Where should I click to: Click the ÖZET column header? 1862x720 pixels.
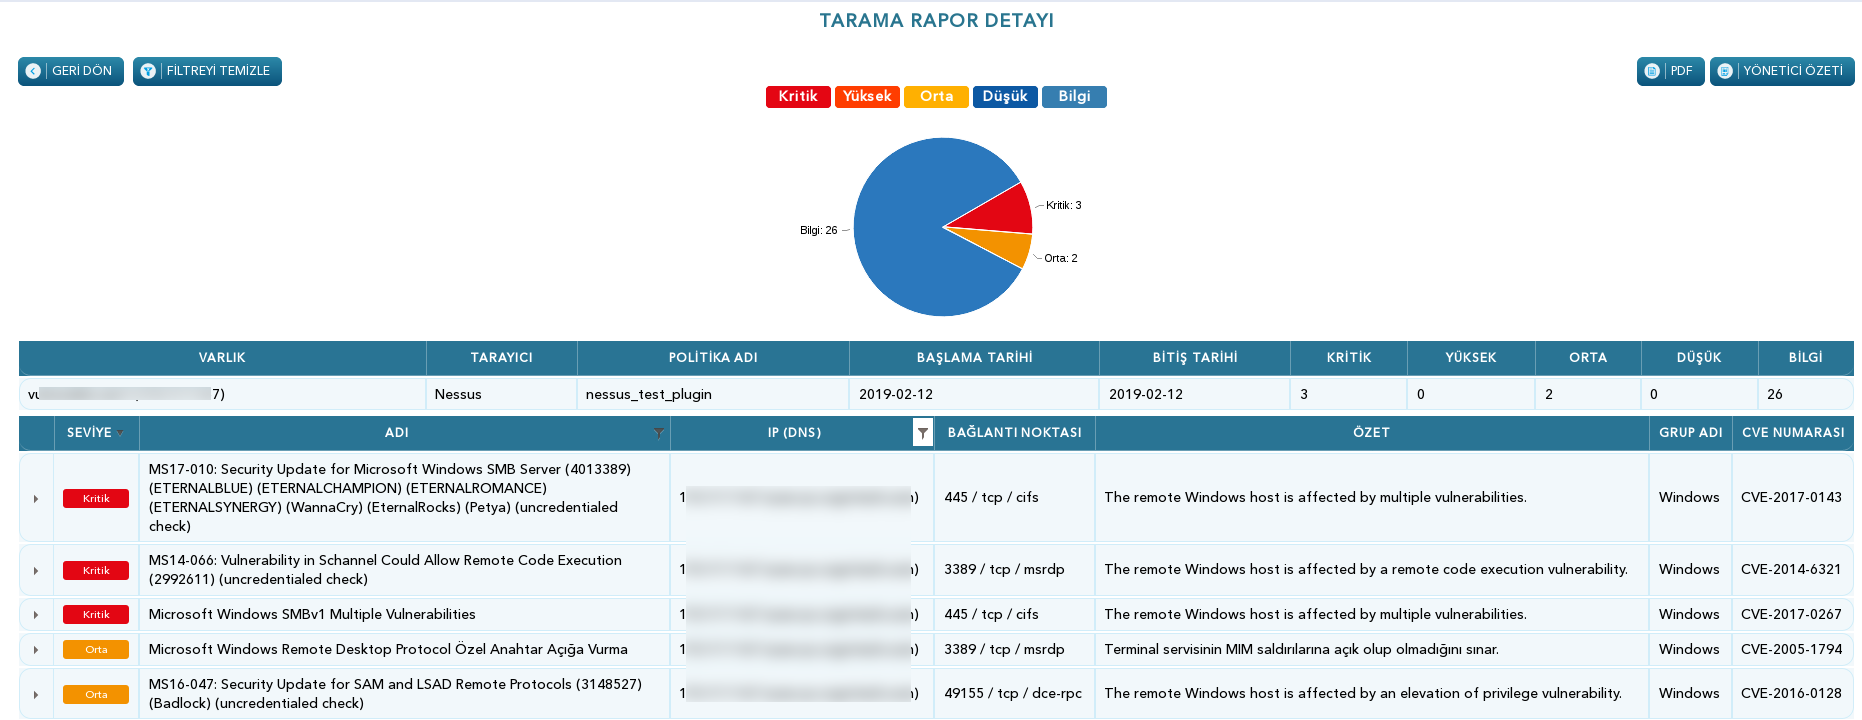tap(1372, 433)
